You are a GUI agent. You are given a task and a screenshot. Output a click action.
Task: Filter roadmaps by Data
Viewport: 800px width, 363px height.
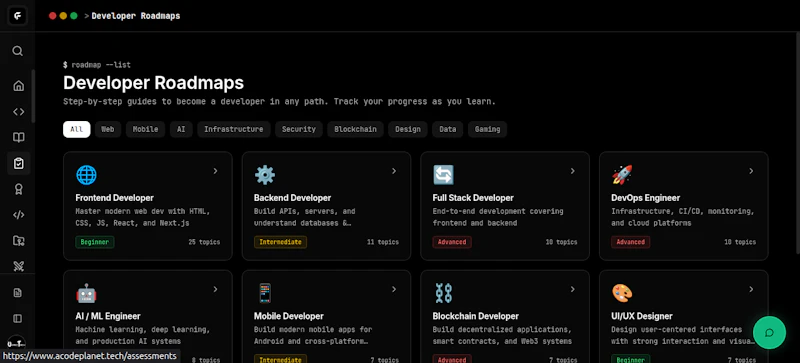click(x=447, y=129)
